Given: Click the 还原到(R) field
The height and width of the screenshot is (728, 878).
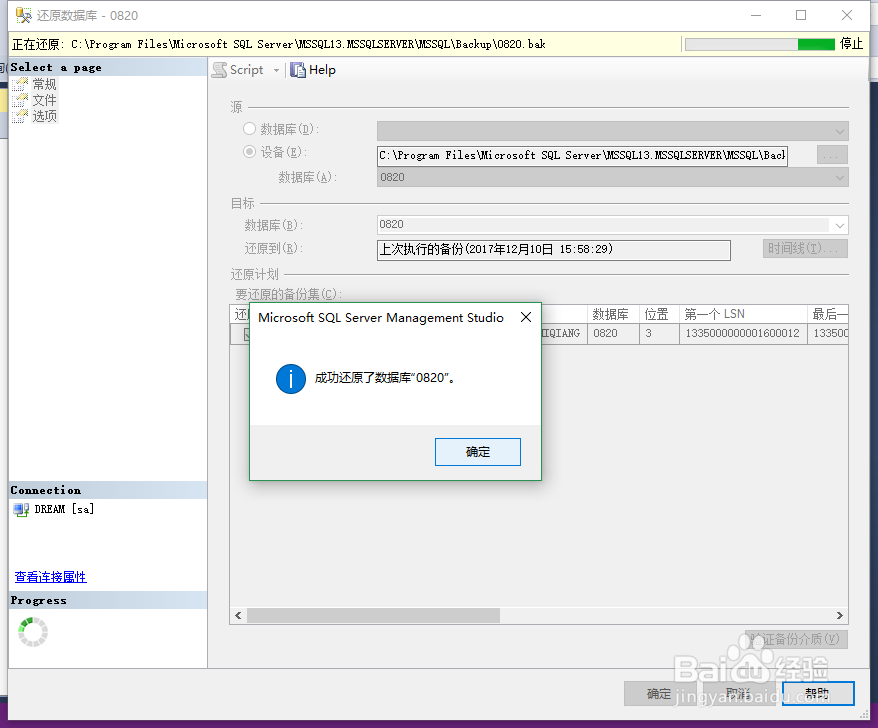Looking at the screenshot, I should coord(554,250).
